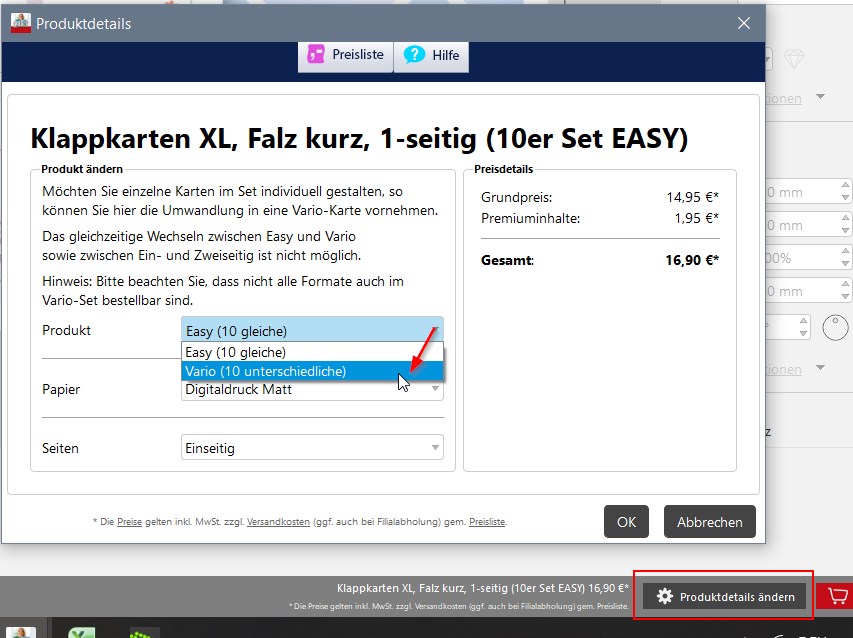Follow the Versandkosten link in footnote
The image size is (853, 638).
278,522
